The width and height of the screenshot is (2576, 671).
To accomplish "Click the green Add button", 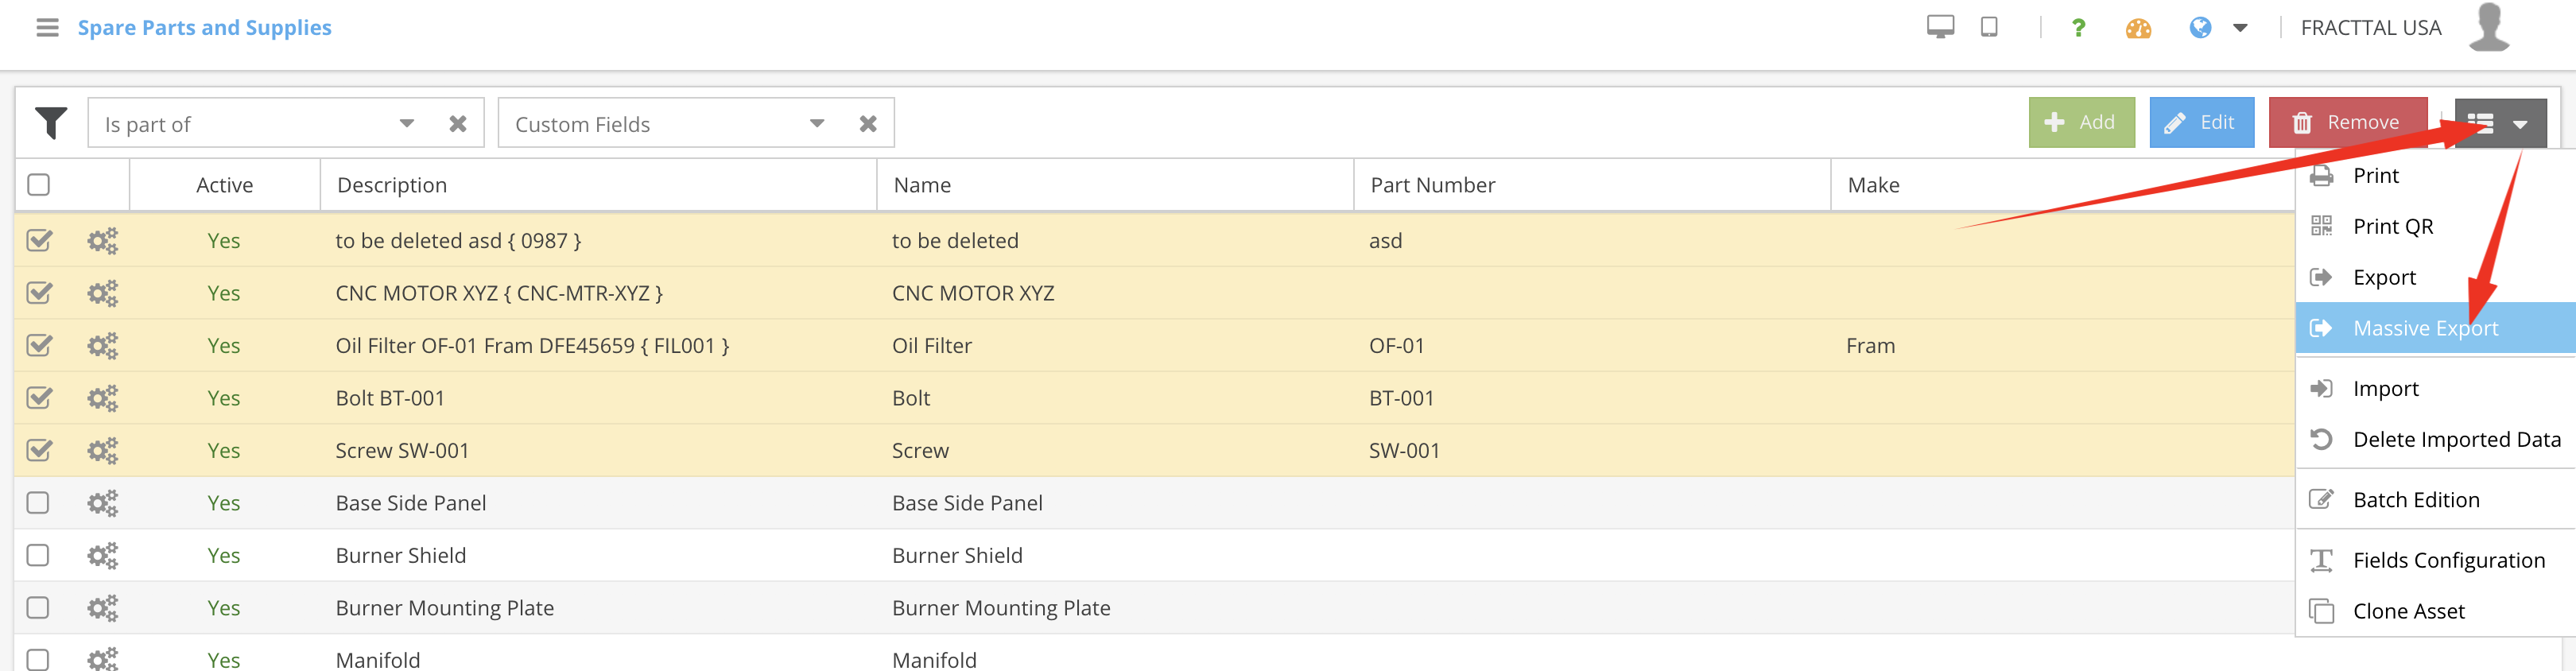I will 2081,122.
